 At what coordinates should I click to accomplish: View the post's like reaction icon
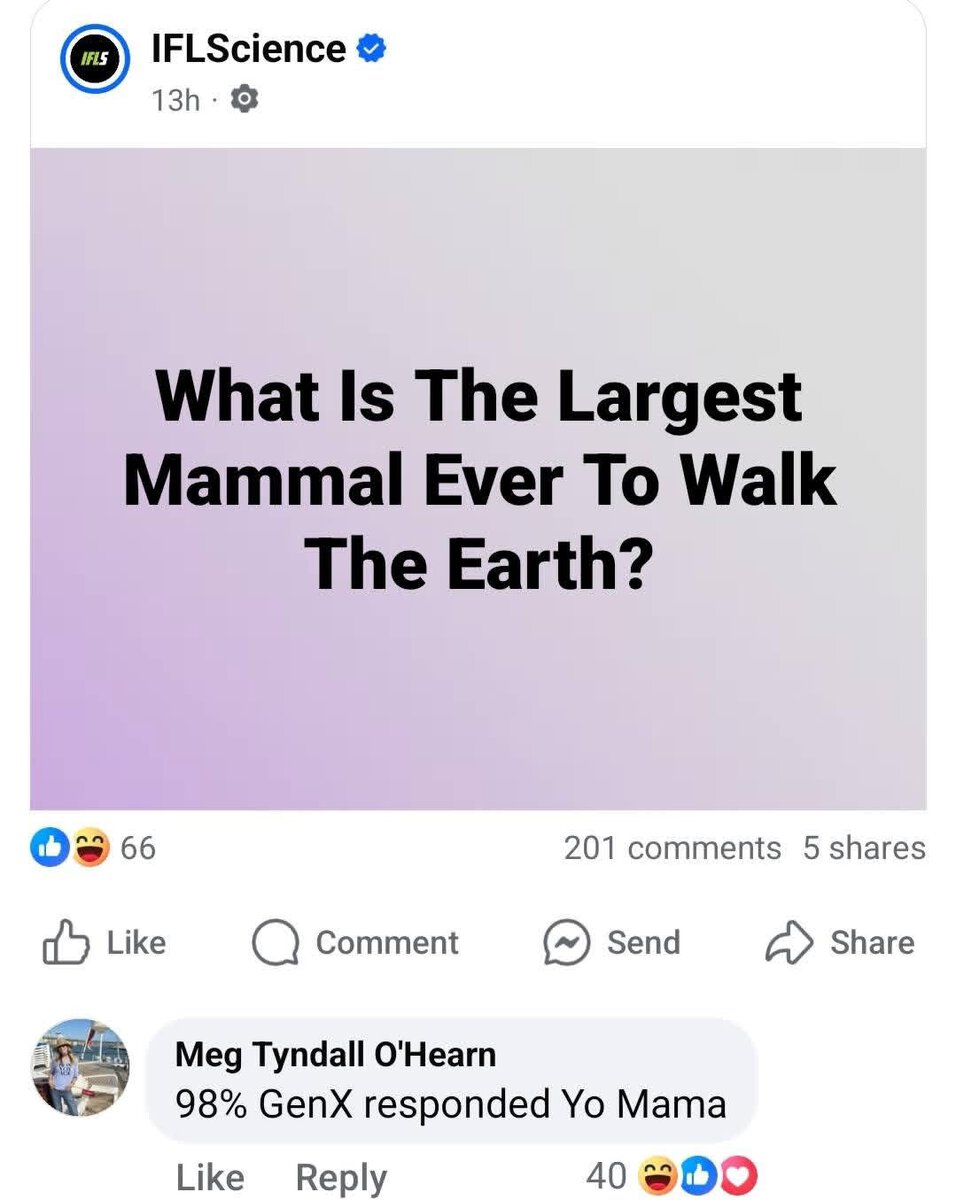51,848
